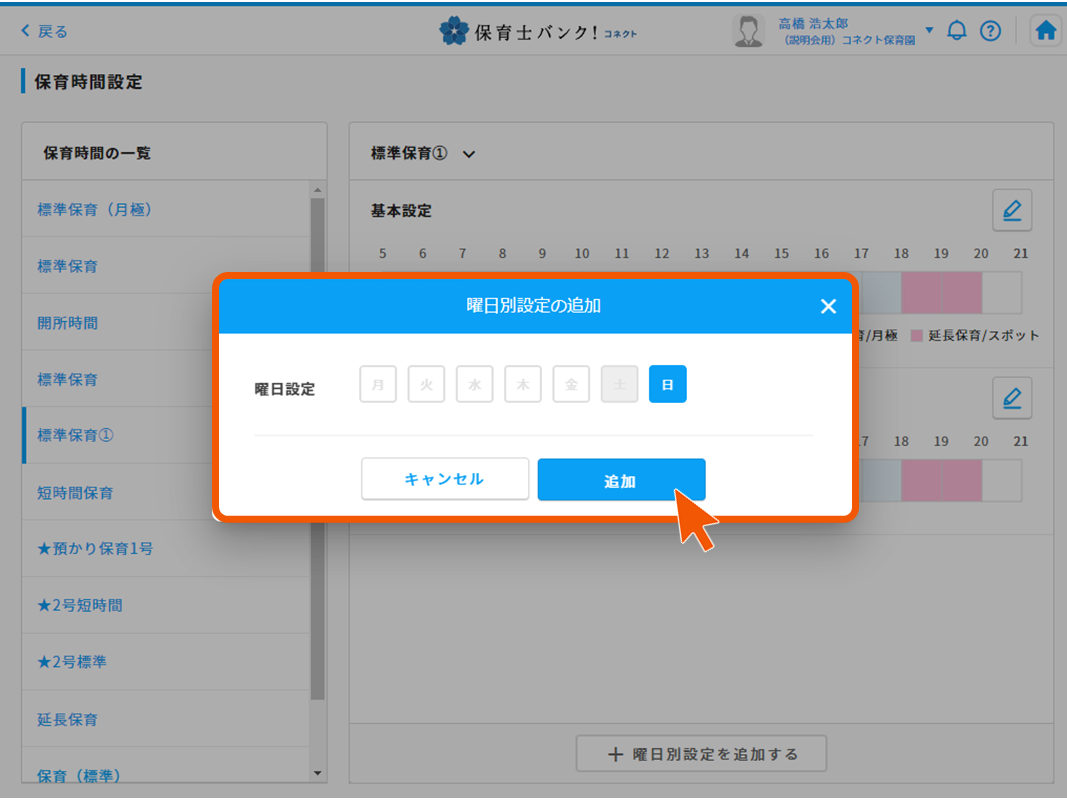The width and height of the screenshot is (1067, 800).
Task: Expand the 標準保育① dropdown chevron
Action: [x=469, y=154]
